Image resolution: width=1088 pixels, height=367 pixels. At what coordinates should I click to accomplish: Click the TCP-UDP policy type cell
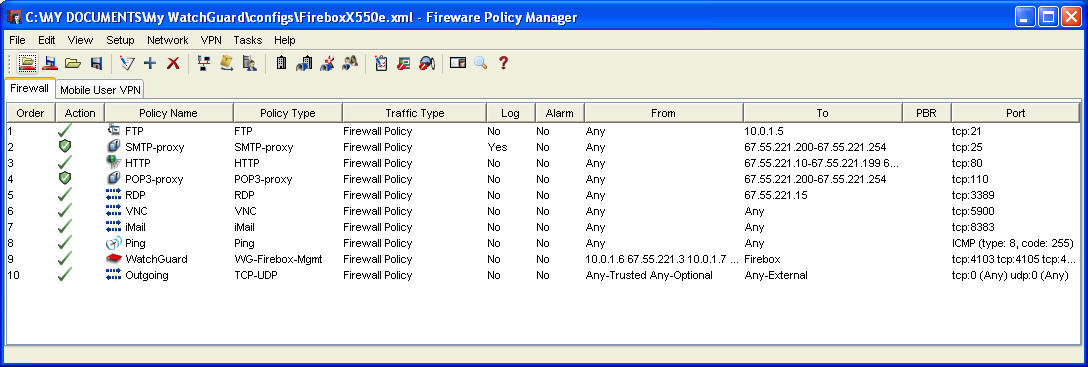pyautogui.click(x=256, y=275)
